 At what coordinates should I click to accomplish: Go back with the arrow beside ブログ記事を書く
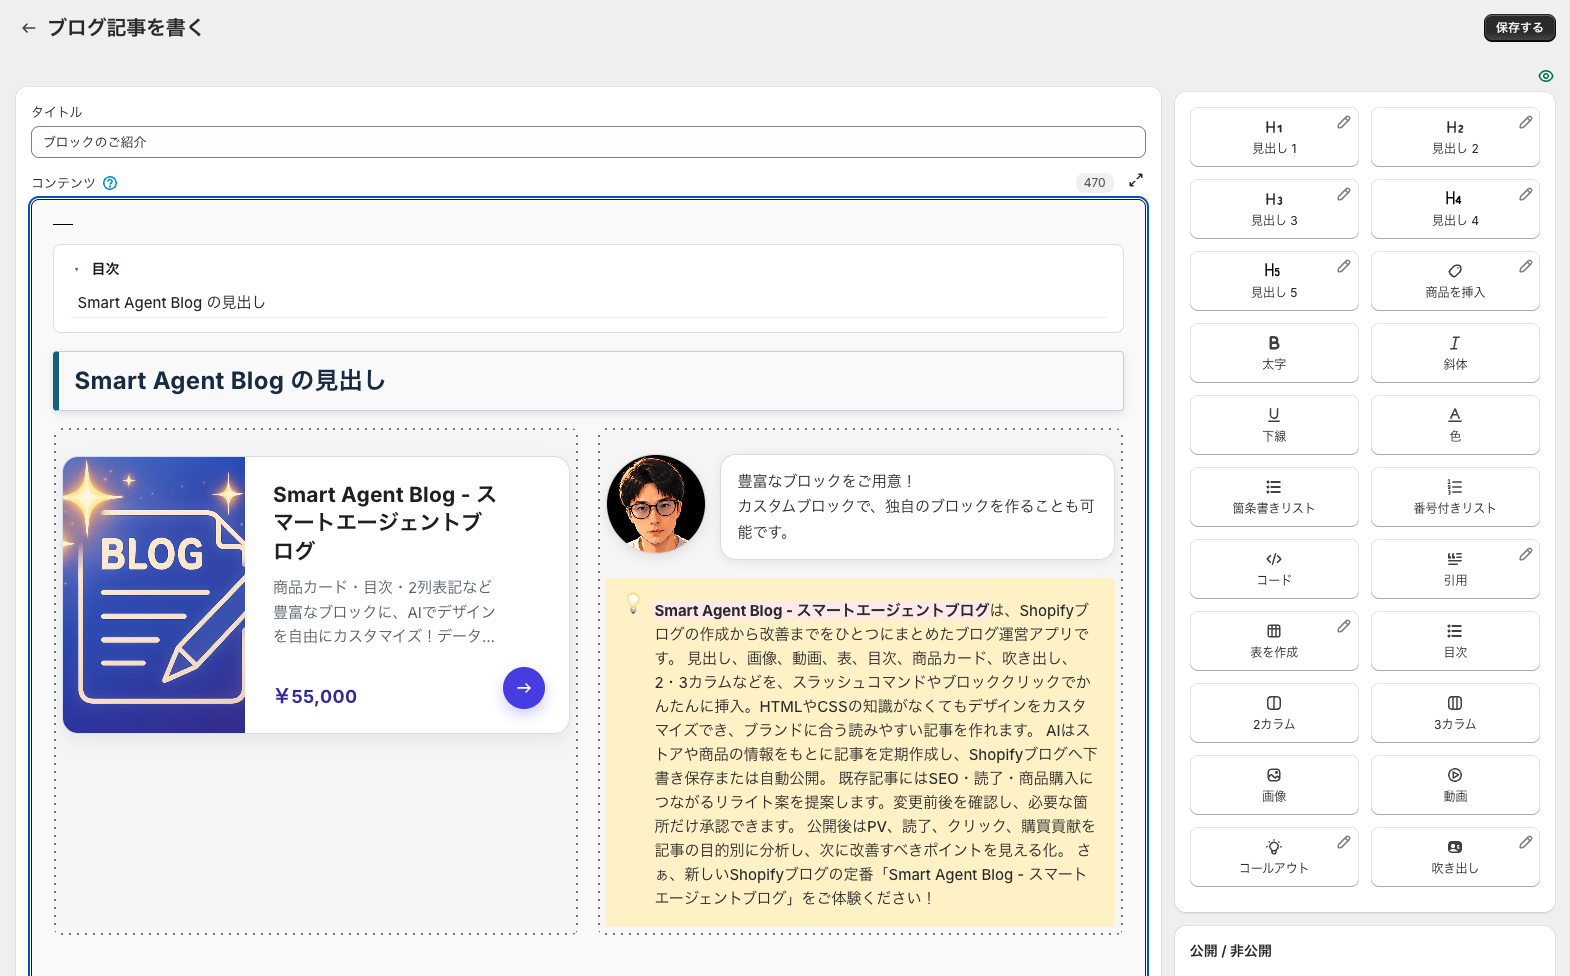pos(28,28)
